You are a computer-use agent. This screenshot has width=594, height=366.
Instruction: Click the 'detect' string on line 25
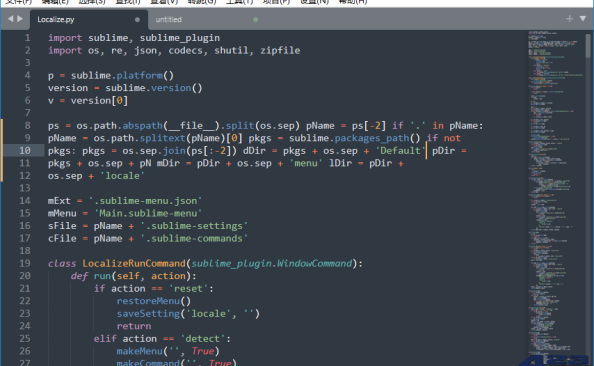pos(203,338)
